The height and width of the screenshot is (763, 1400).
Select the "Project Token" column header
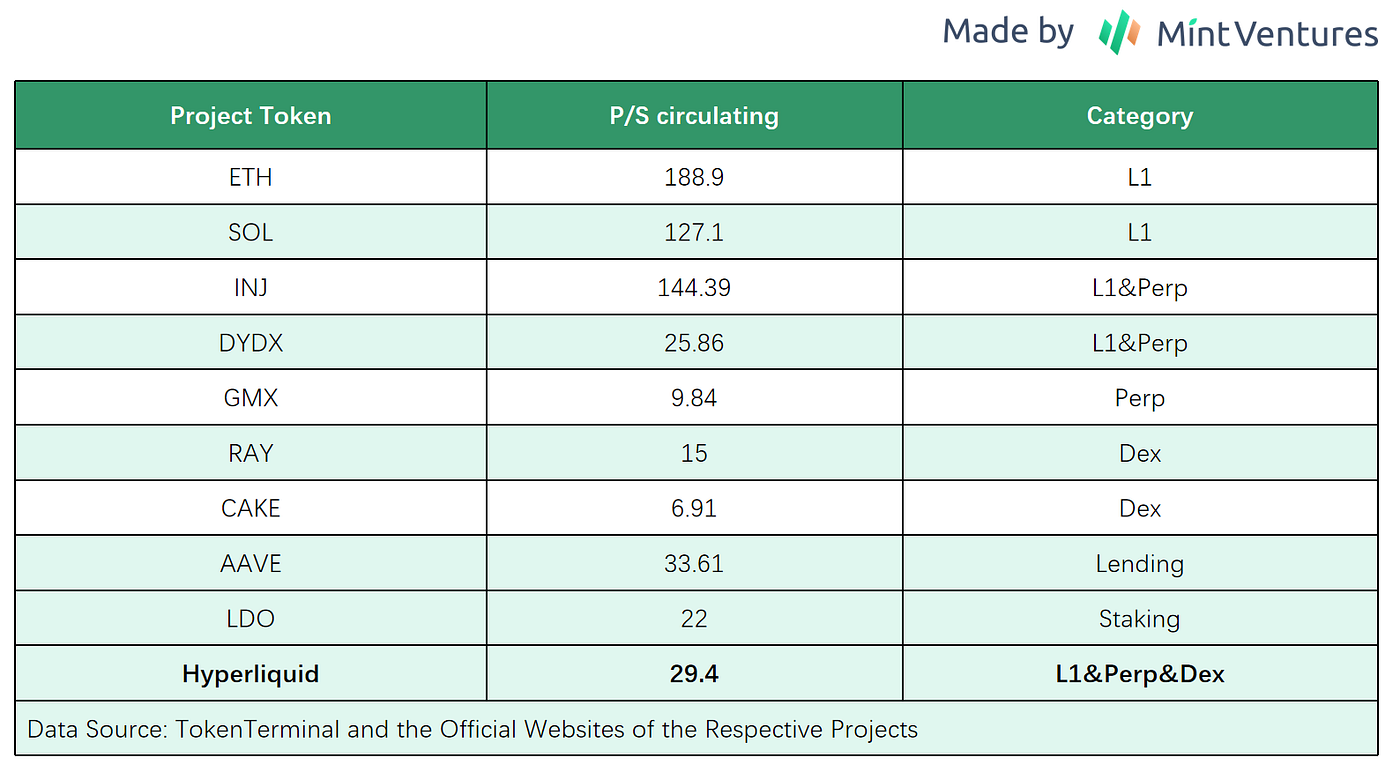251,116
